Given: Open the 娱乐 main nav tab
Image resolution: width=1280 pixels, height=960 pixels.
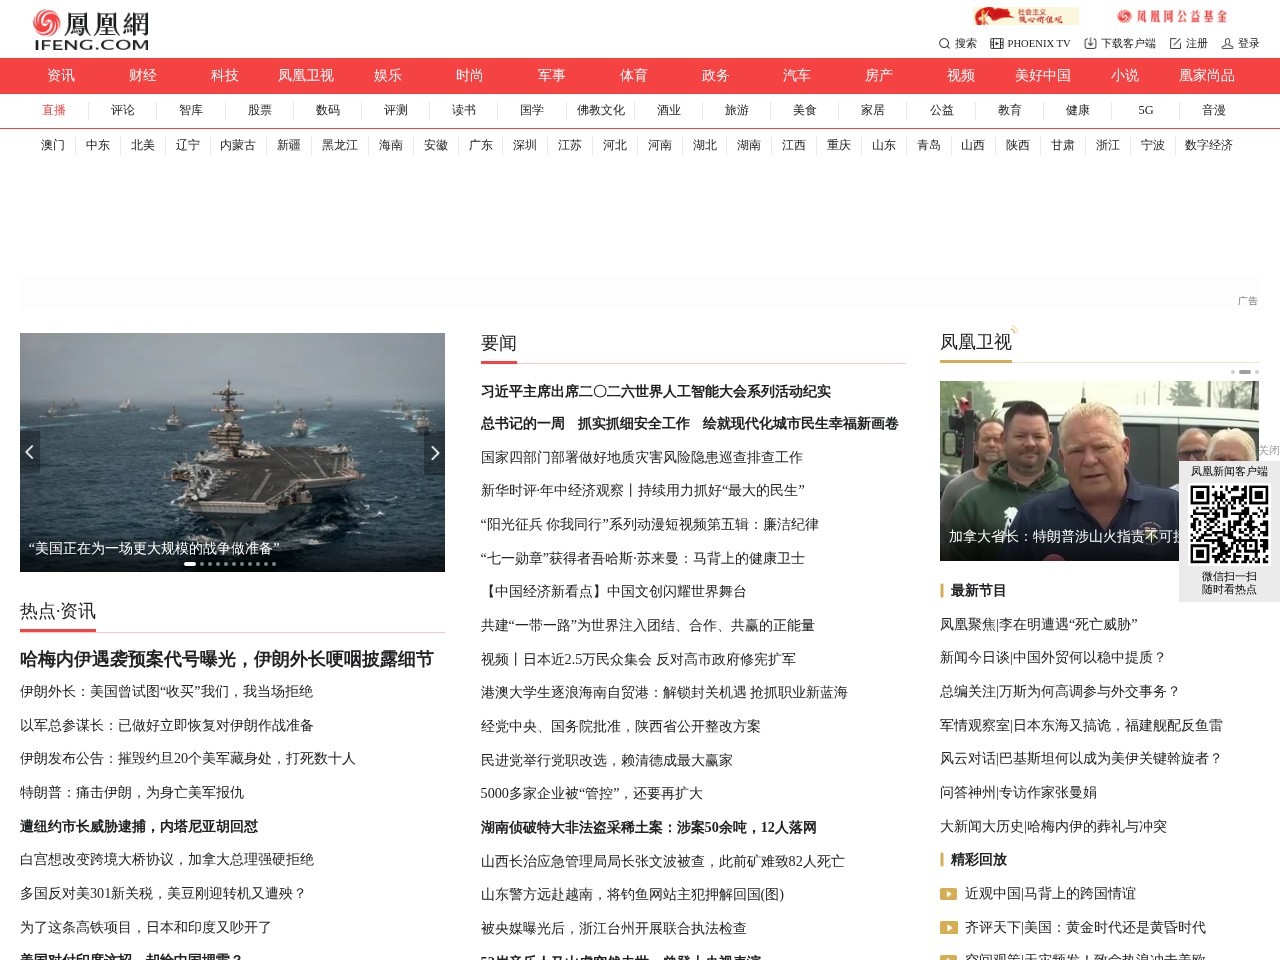Looking at the screenshot, I should pos(388,76).
